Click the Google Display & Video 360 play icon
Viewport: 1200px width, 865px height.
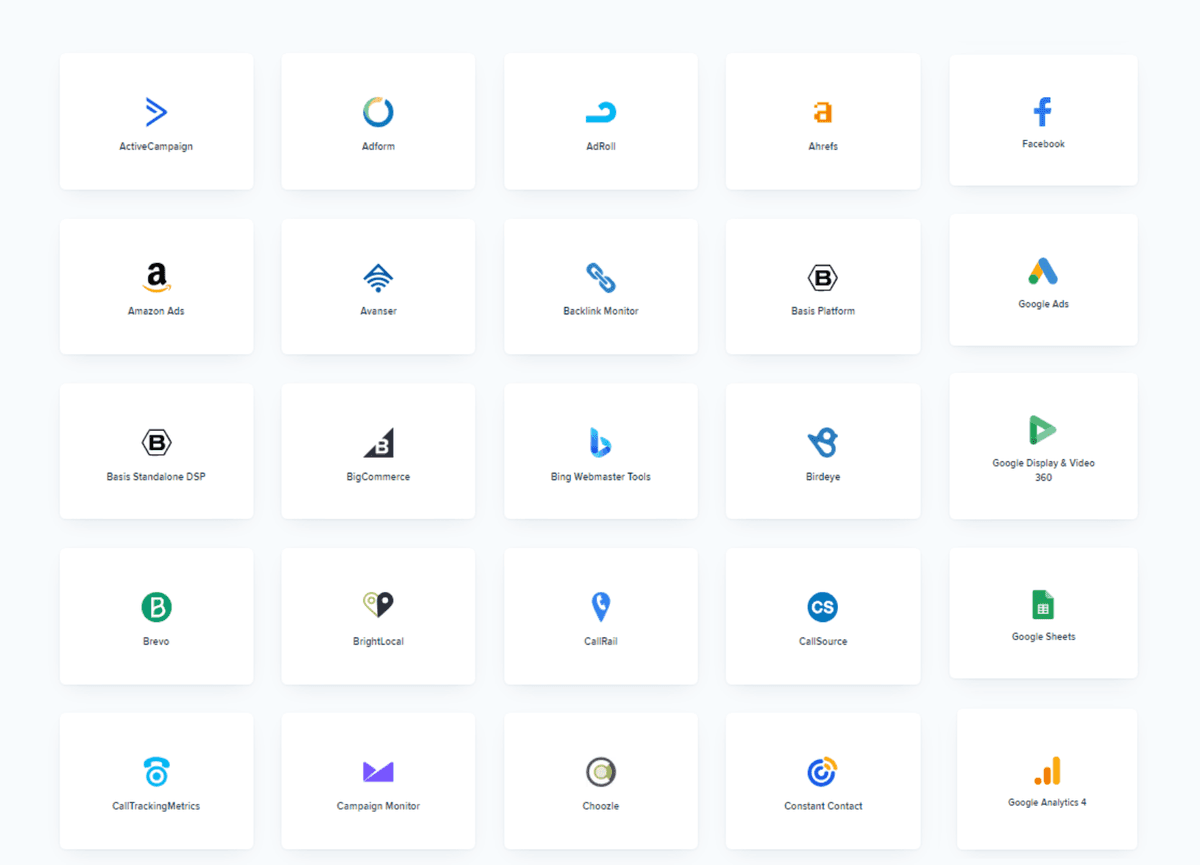tap(1043, 430)
